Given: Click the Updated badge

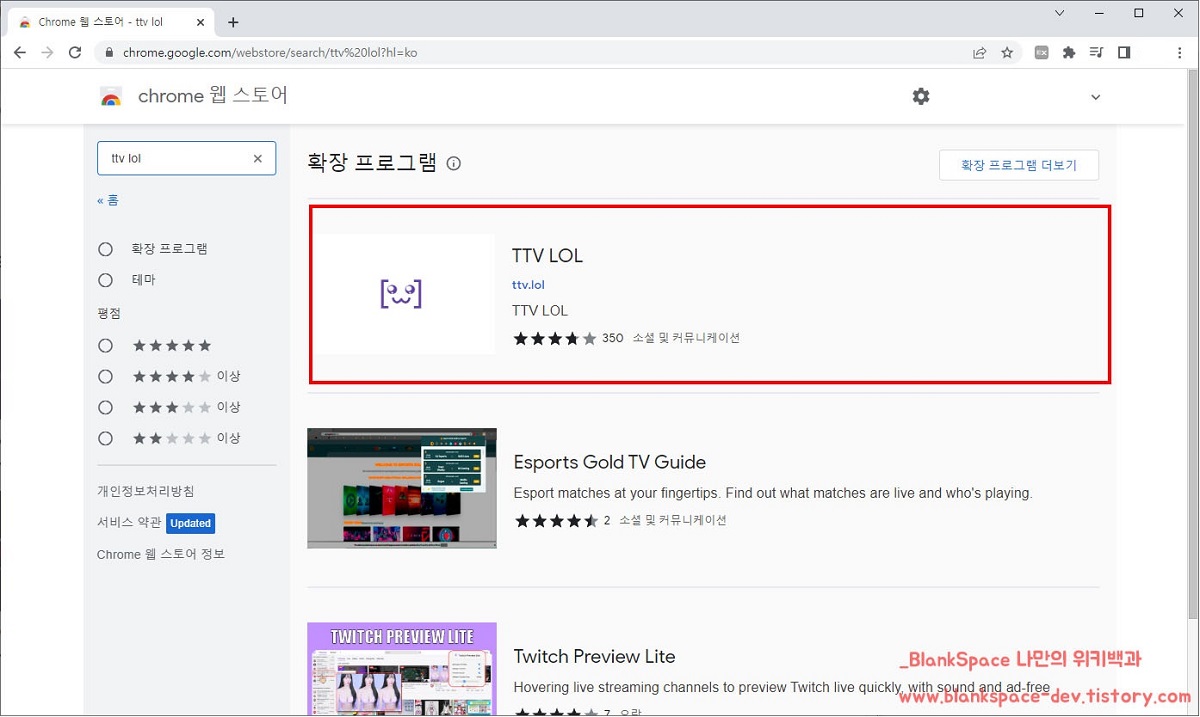Looking at the screenshot, I should [x=190, y=523].
